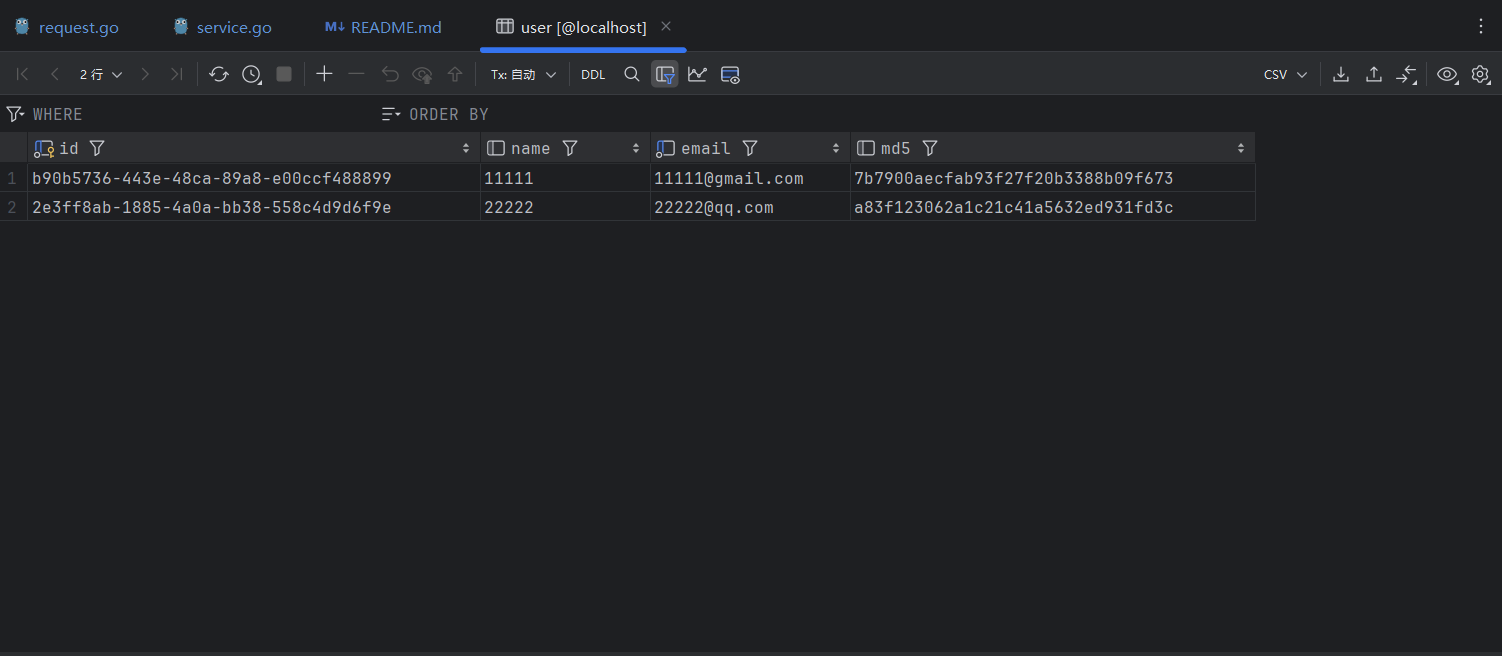This screenshot has height=656, width=1502.
Task: Go to first page of rows
Action: click(x=22, y=74)
